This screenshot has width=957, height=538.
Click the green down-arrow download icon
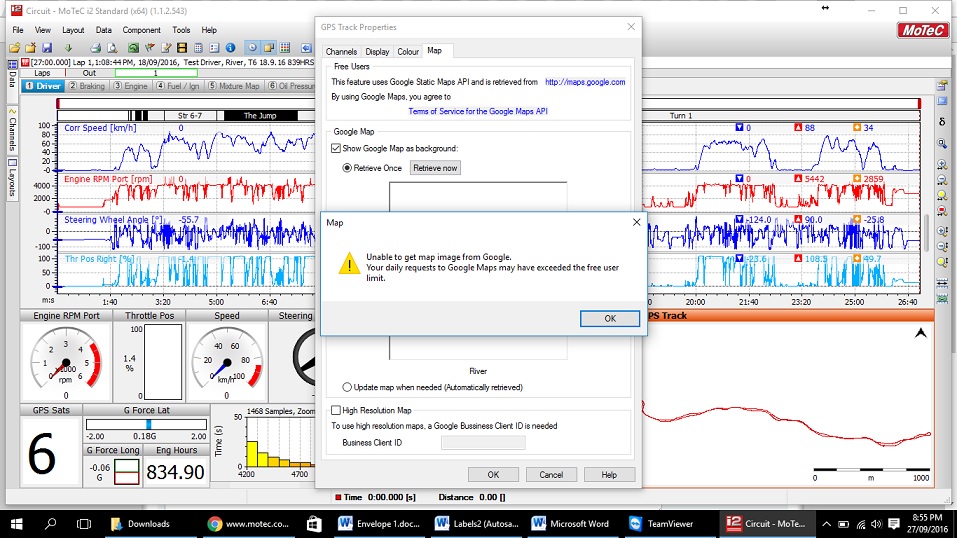(68, 48)
